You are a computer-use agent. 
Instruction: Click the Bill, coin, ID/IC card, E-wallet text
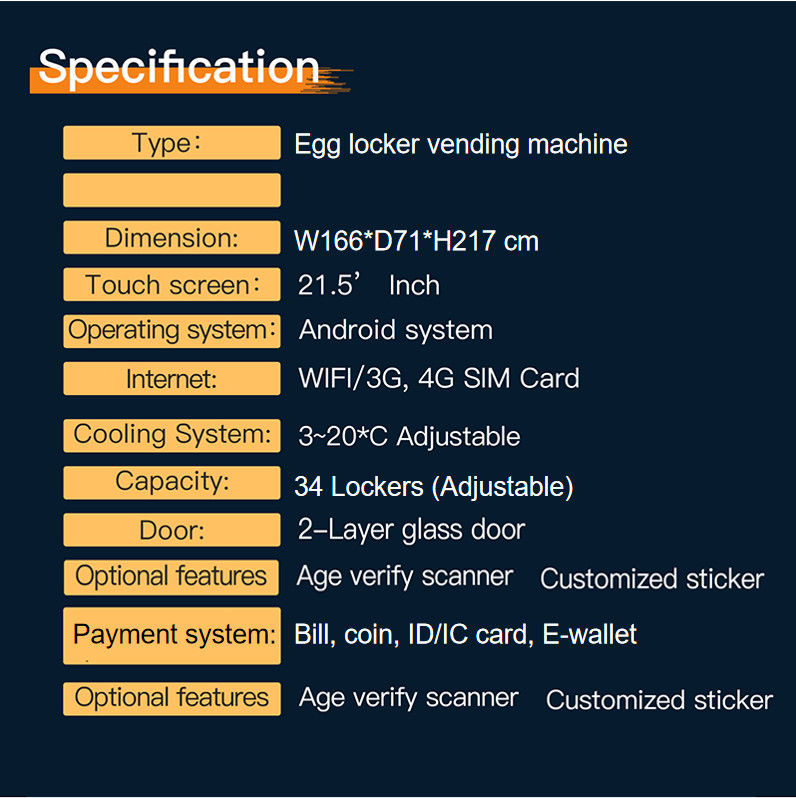[465, 634]
